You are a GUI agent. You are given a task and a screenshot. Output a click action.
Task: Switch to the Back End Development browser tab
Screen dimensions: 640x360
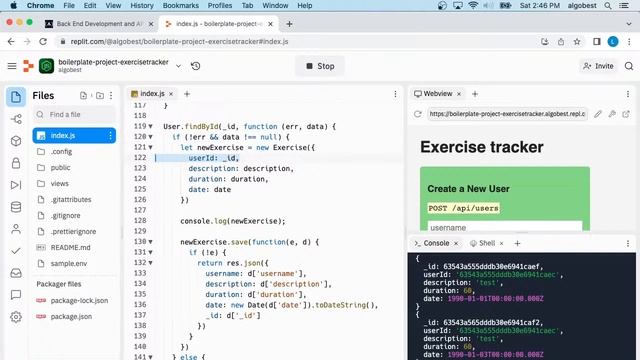[x=99, y=24]
